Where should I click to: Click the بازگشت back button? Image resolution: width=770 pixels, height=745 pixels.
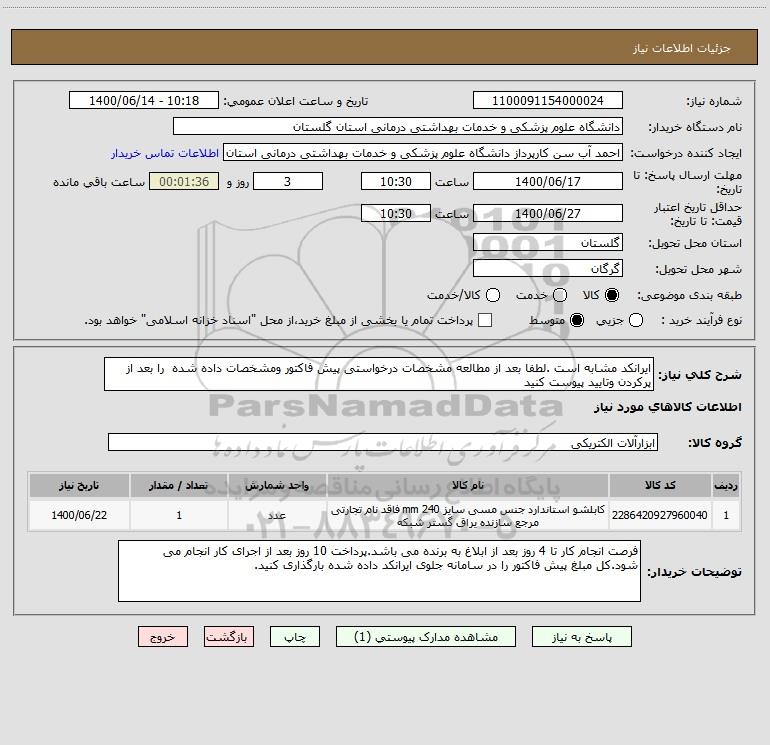click(229, 637)
